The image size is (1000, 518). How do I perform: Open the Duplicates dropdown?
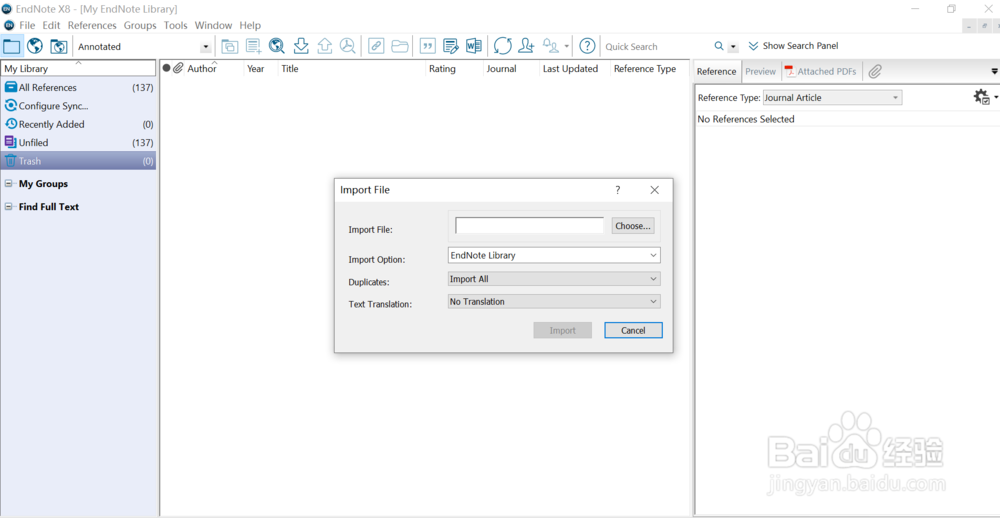pyautogui.click(x=554, y=279)
